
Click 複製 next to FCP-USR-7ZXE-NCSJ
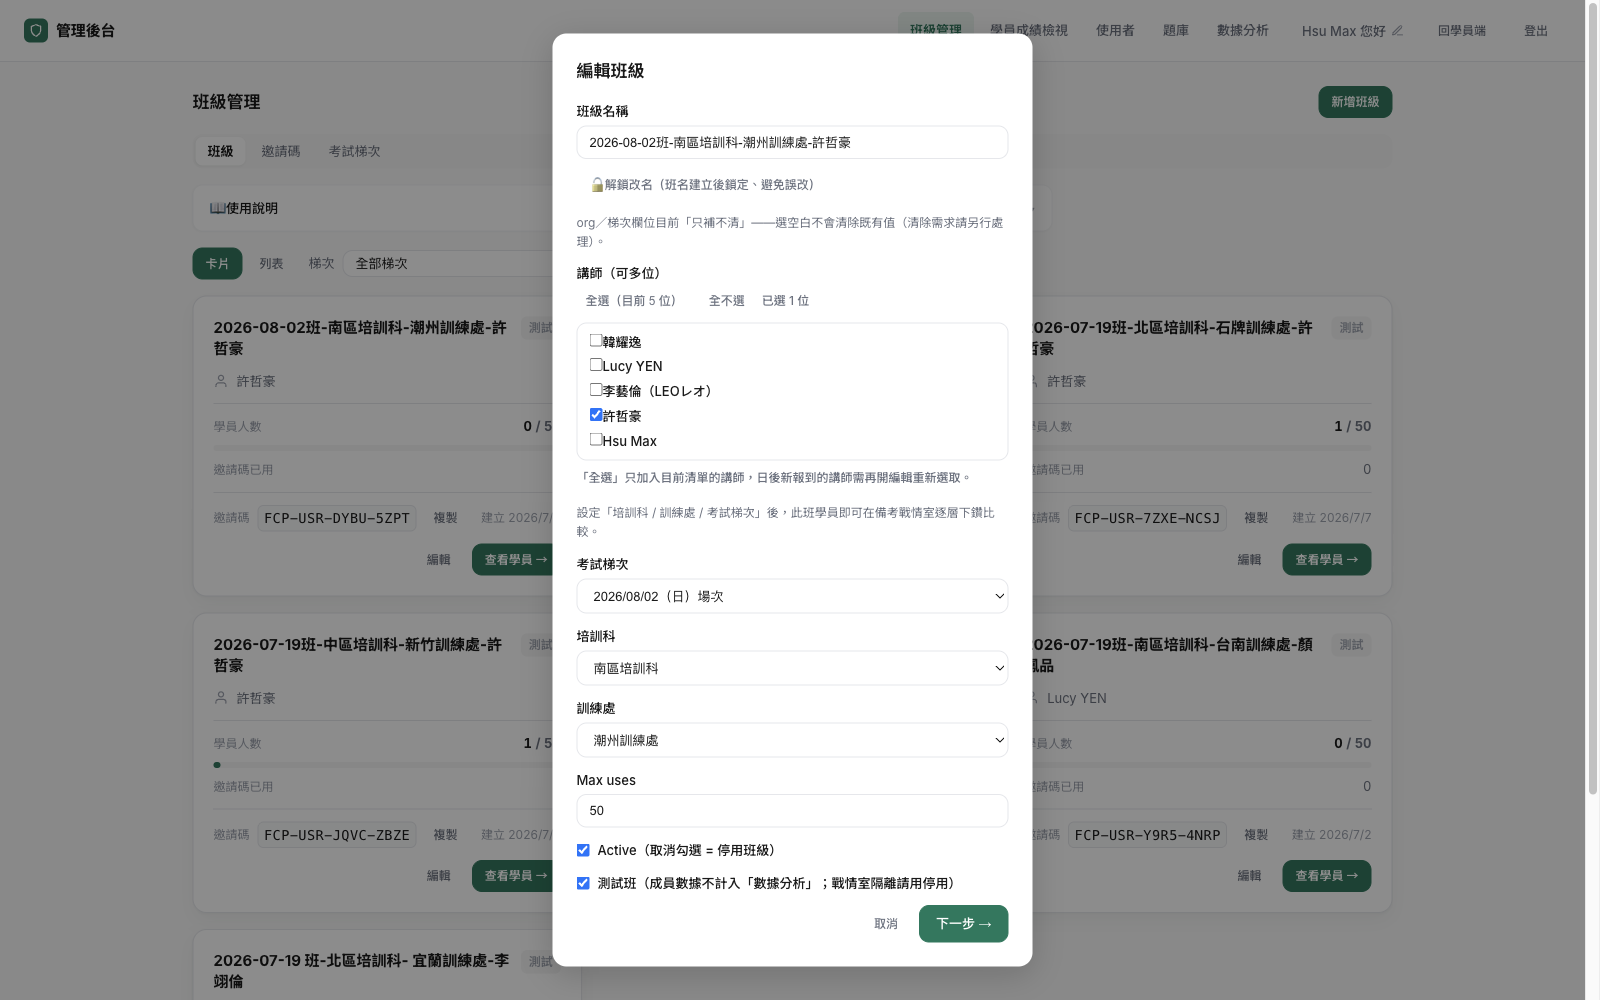[x=1256, y=518]
